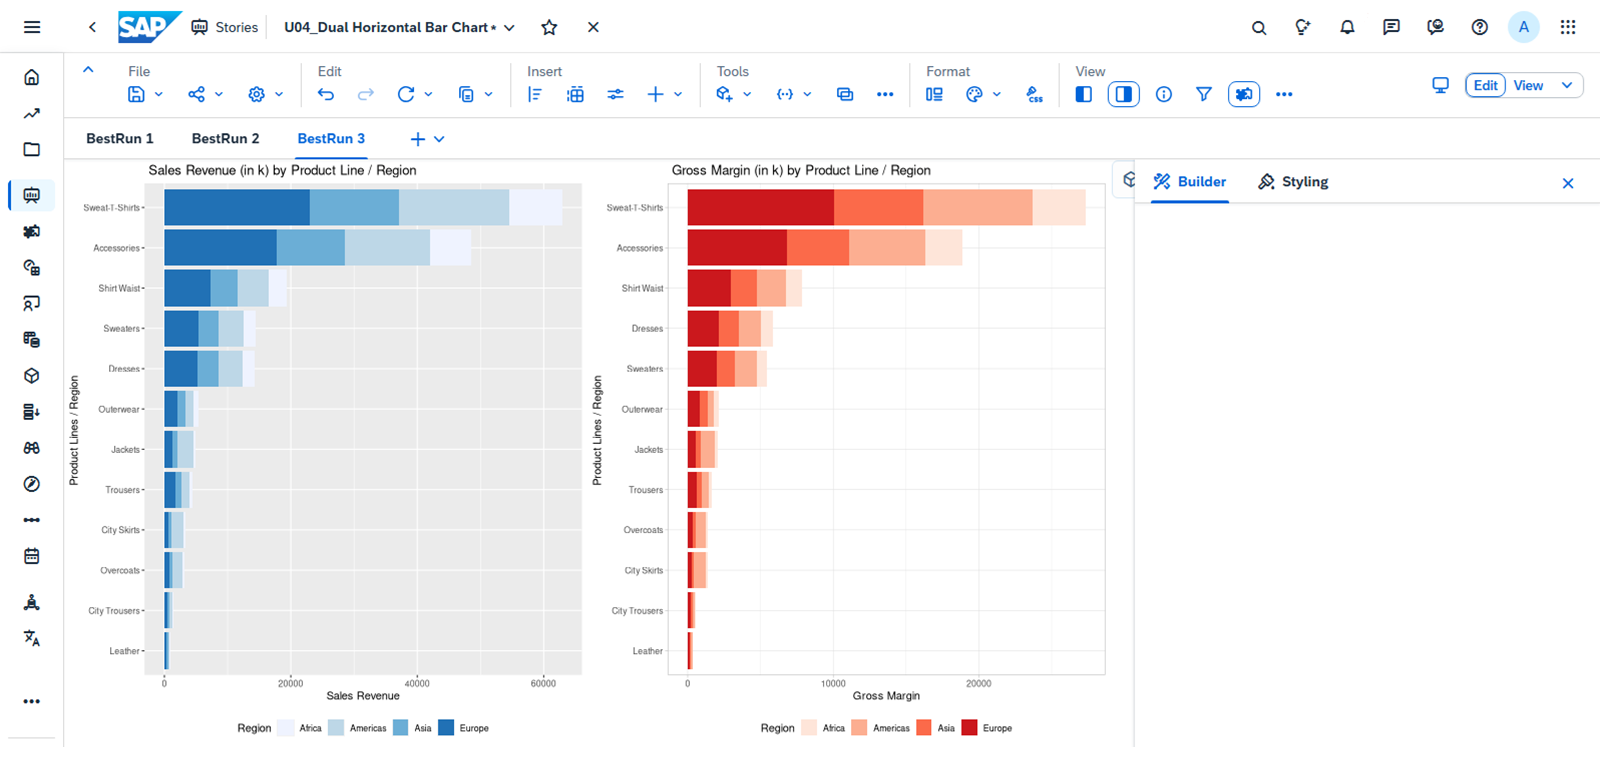
Task: Open search with the magnifier icon
Action: [1259, 28]
